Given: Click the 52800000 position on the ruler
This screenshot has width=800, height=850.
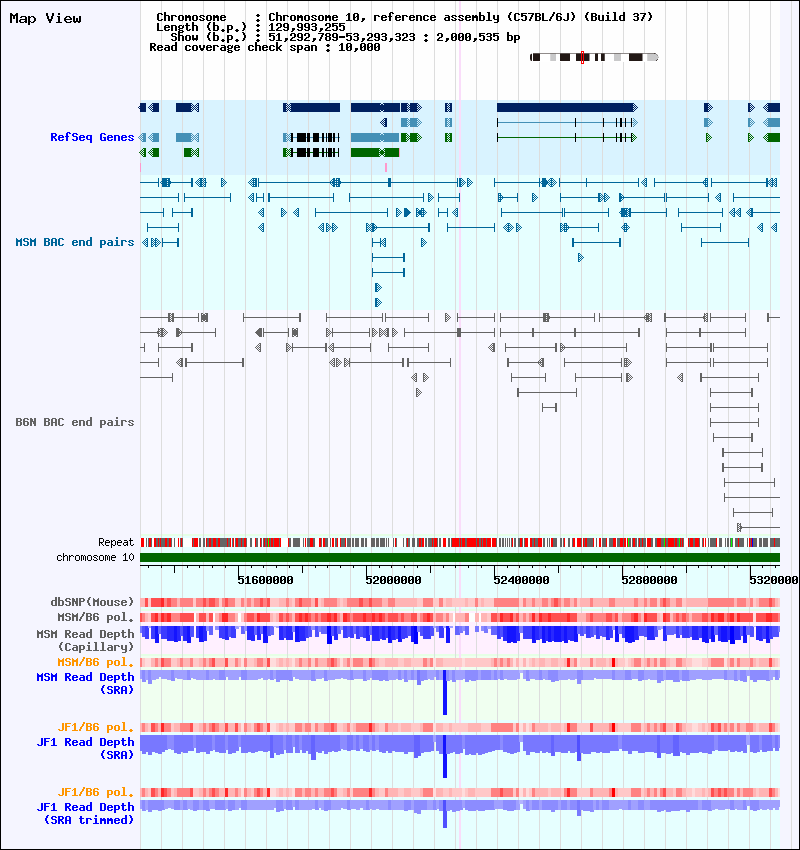Looking at the screenshot, I should (x=649, y=581).
